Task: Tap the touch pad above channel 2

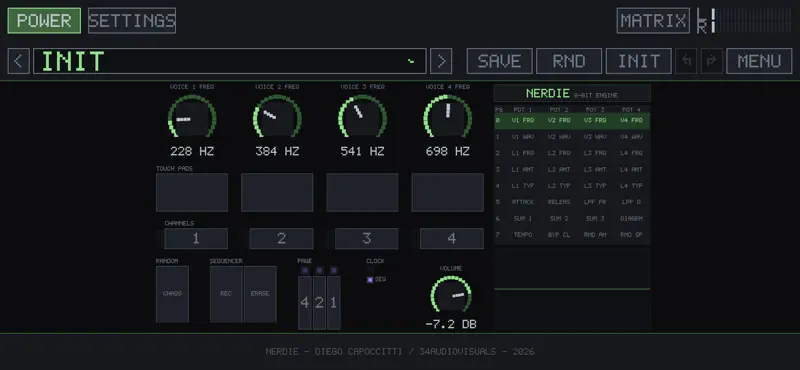Action: 277,192
